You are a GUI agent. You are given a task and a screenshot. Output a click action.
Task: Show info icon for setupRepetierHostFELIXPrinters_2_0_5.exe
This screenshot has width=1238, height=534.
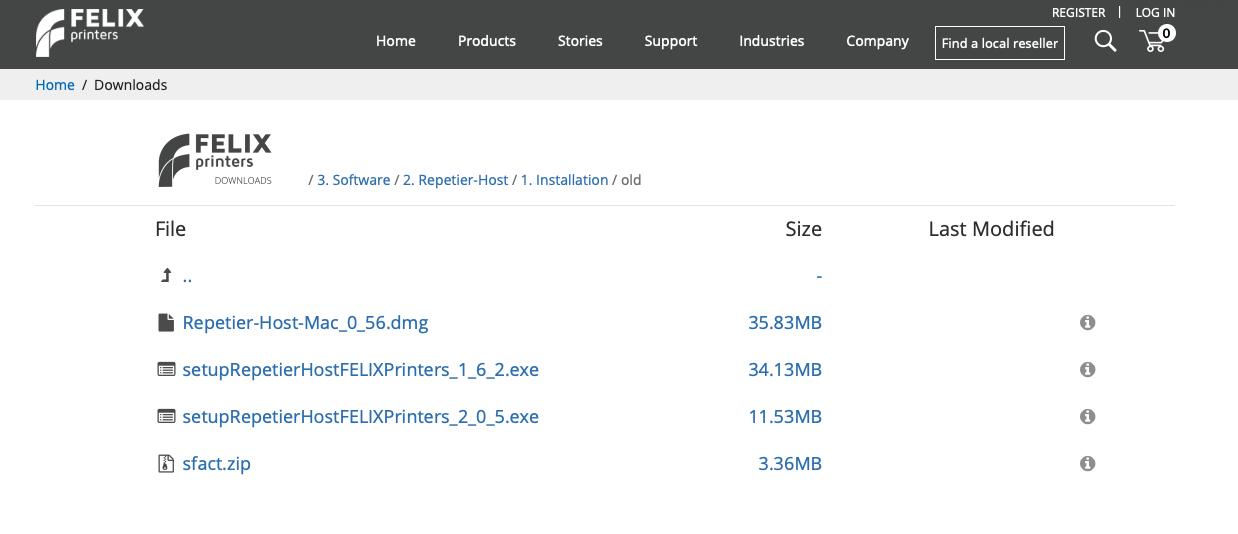click(x=1087, y=417)
